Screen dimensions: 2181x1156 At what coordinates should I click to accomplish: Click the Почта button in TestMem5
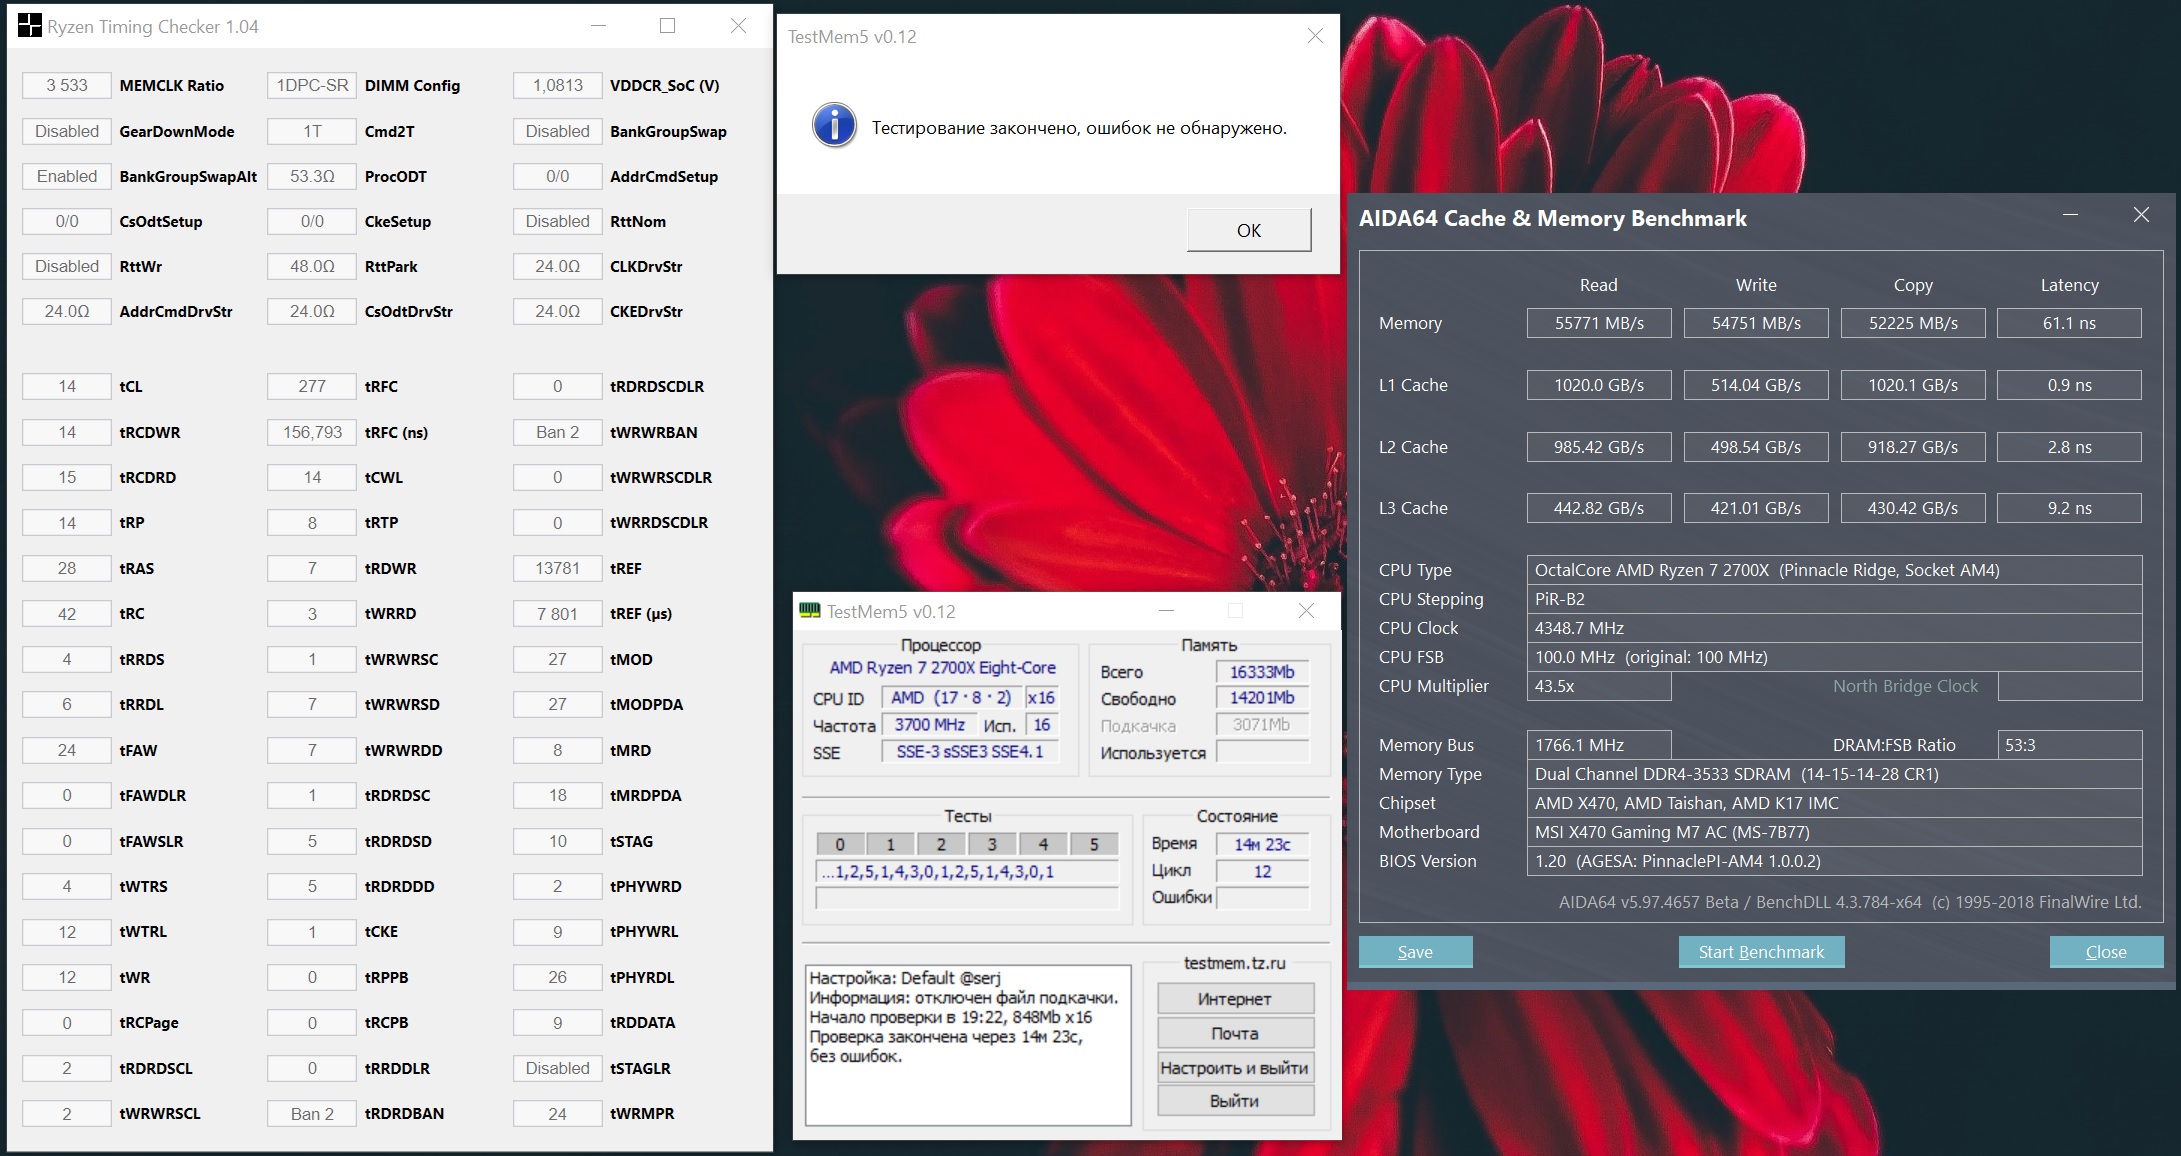tap(1235, 1033)
